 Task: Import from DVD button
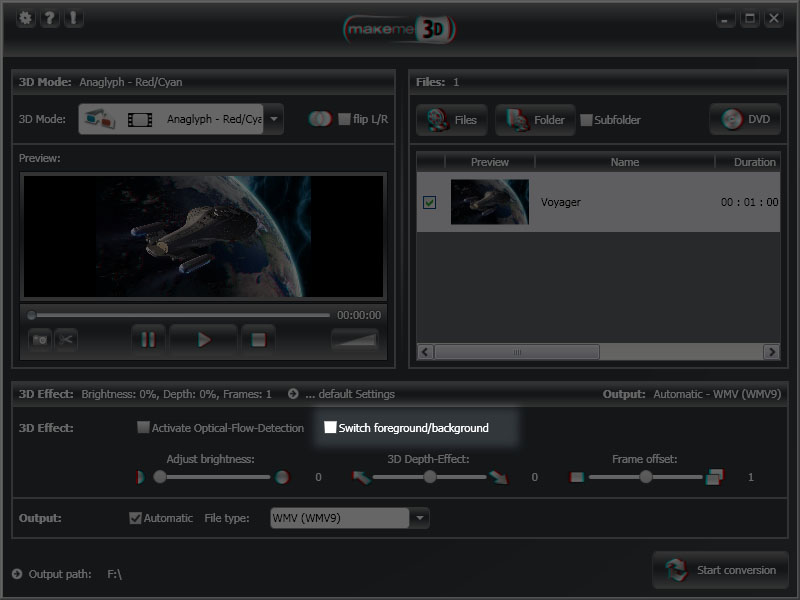[745, 119]
